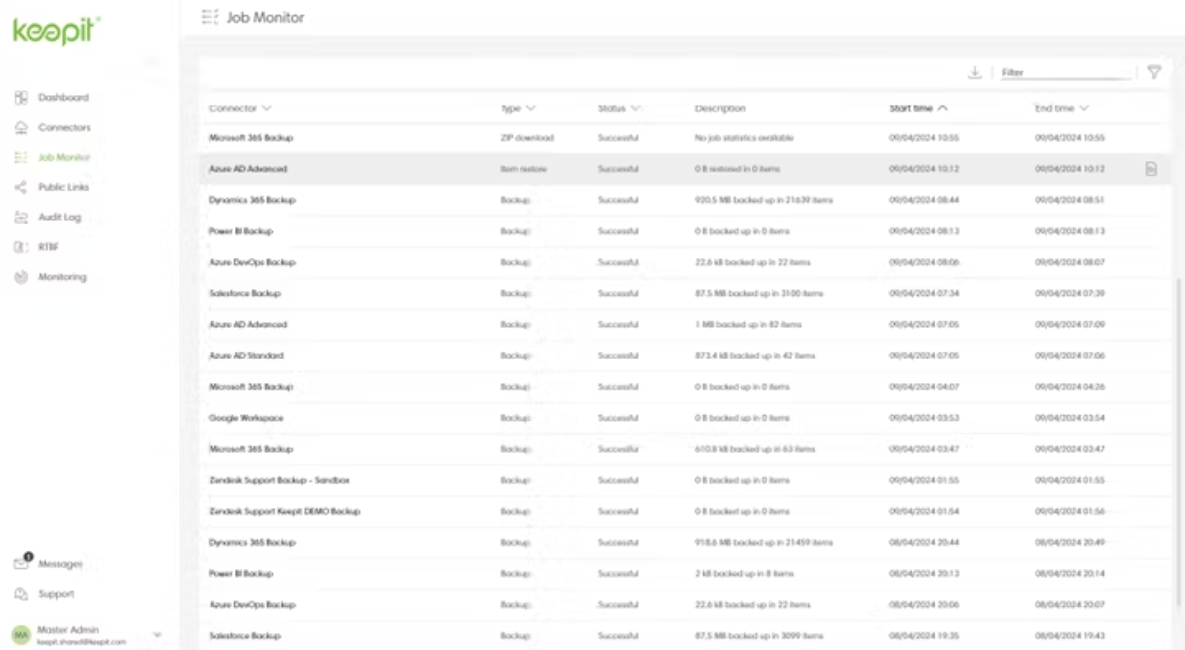Click the Monitoring icon
Image resolution: width=1185 pixels, height=650 pixels.
tap(21, 277)
